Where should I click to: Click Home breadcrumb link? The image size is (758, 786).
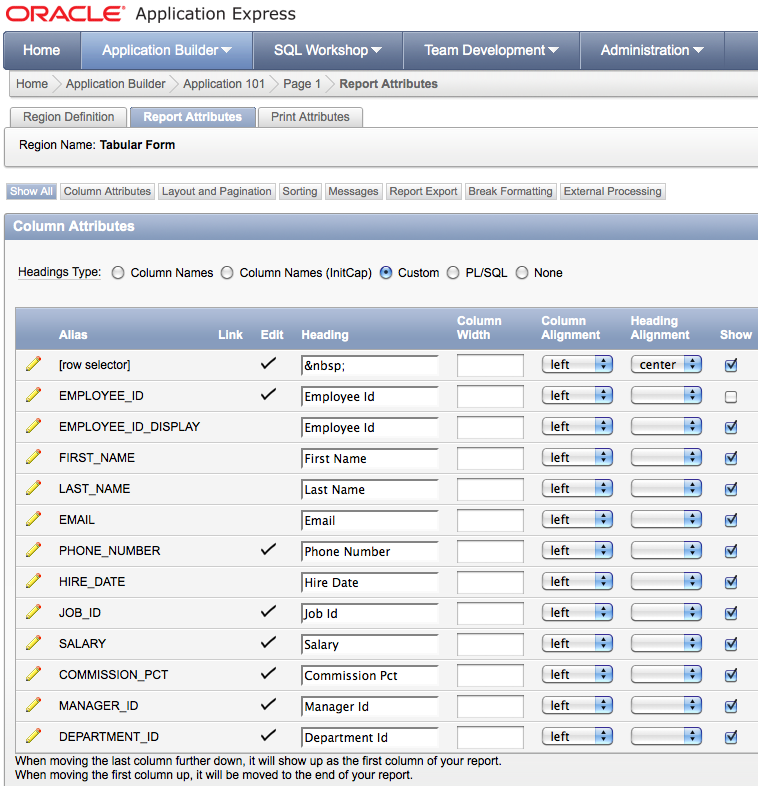pos(32,84)
